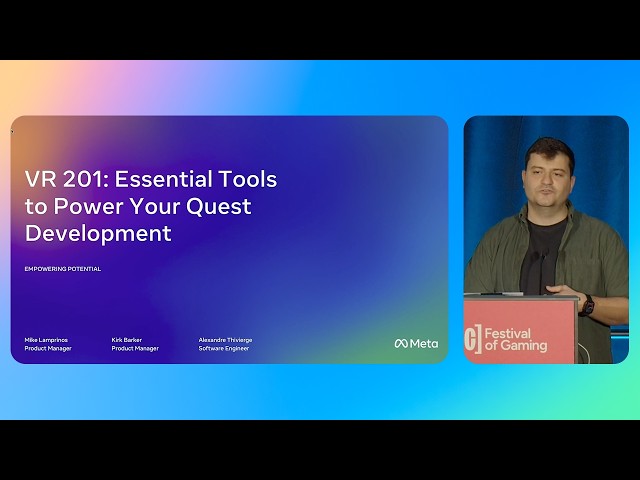The width and height of the screenshot is (640, 480).
Task: Click speaker name "Kirk Barker"
Action: (x=127, y=340)
